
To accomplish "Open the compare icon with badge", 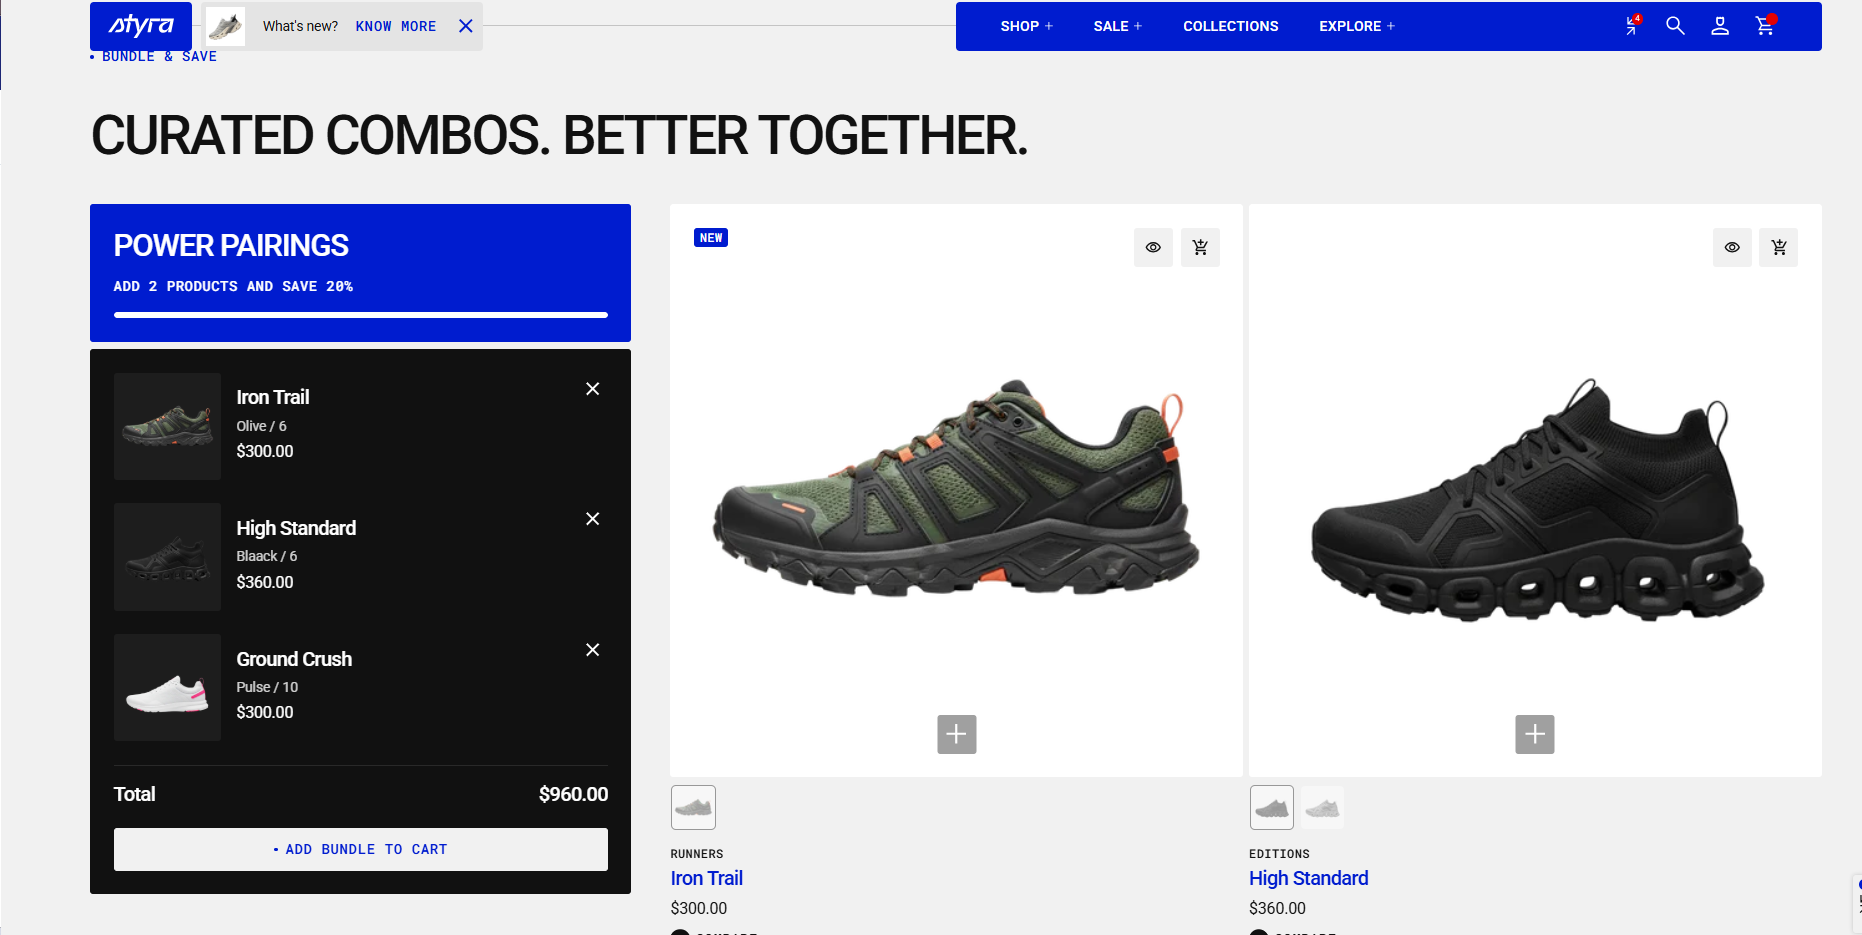I will pyautogui.click(x=1632, y=26).
